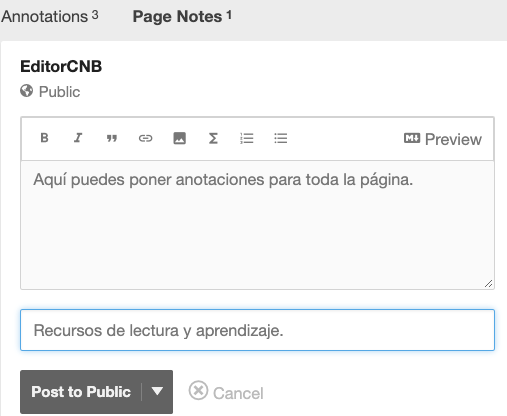This screenshot has height=416, width=507.
Task: Switch to the Annotations tab
Action: tap(50, 16)
